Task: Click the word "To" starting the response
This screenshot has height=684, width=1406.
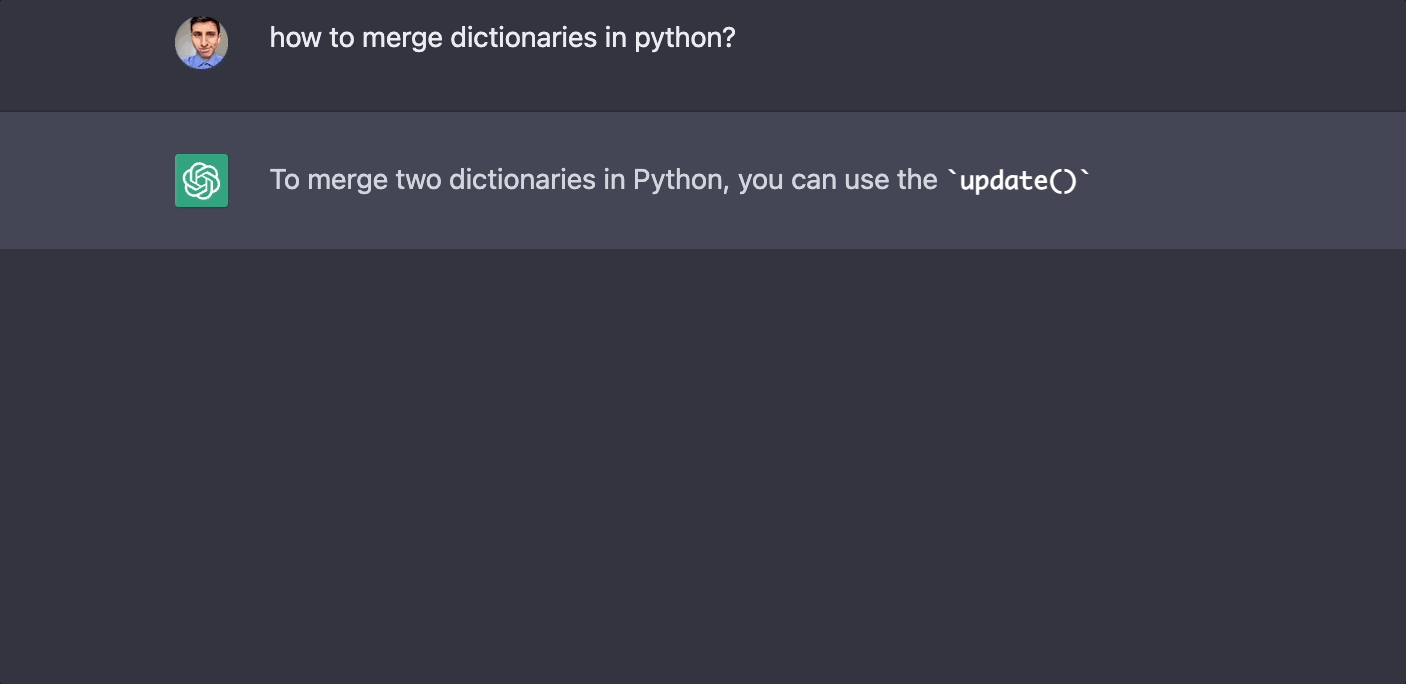Action: 284,180
